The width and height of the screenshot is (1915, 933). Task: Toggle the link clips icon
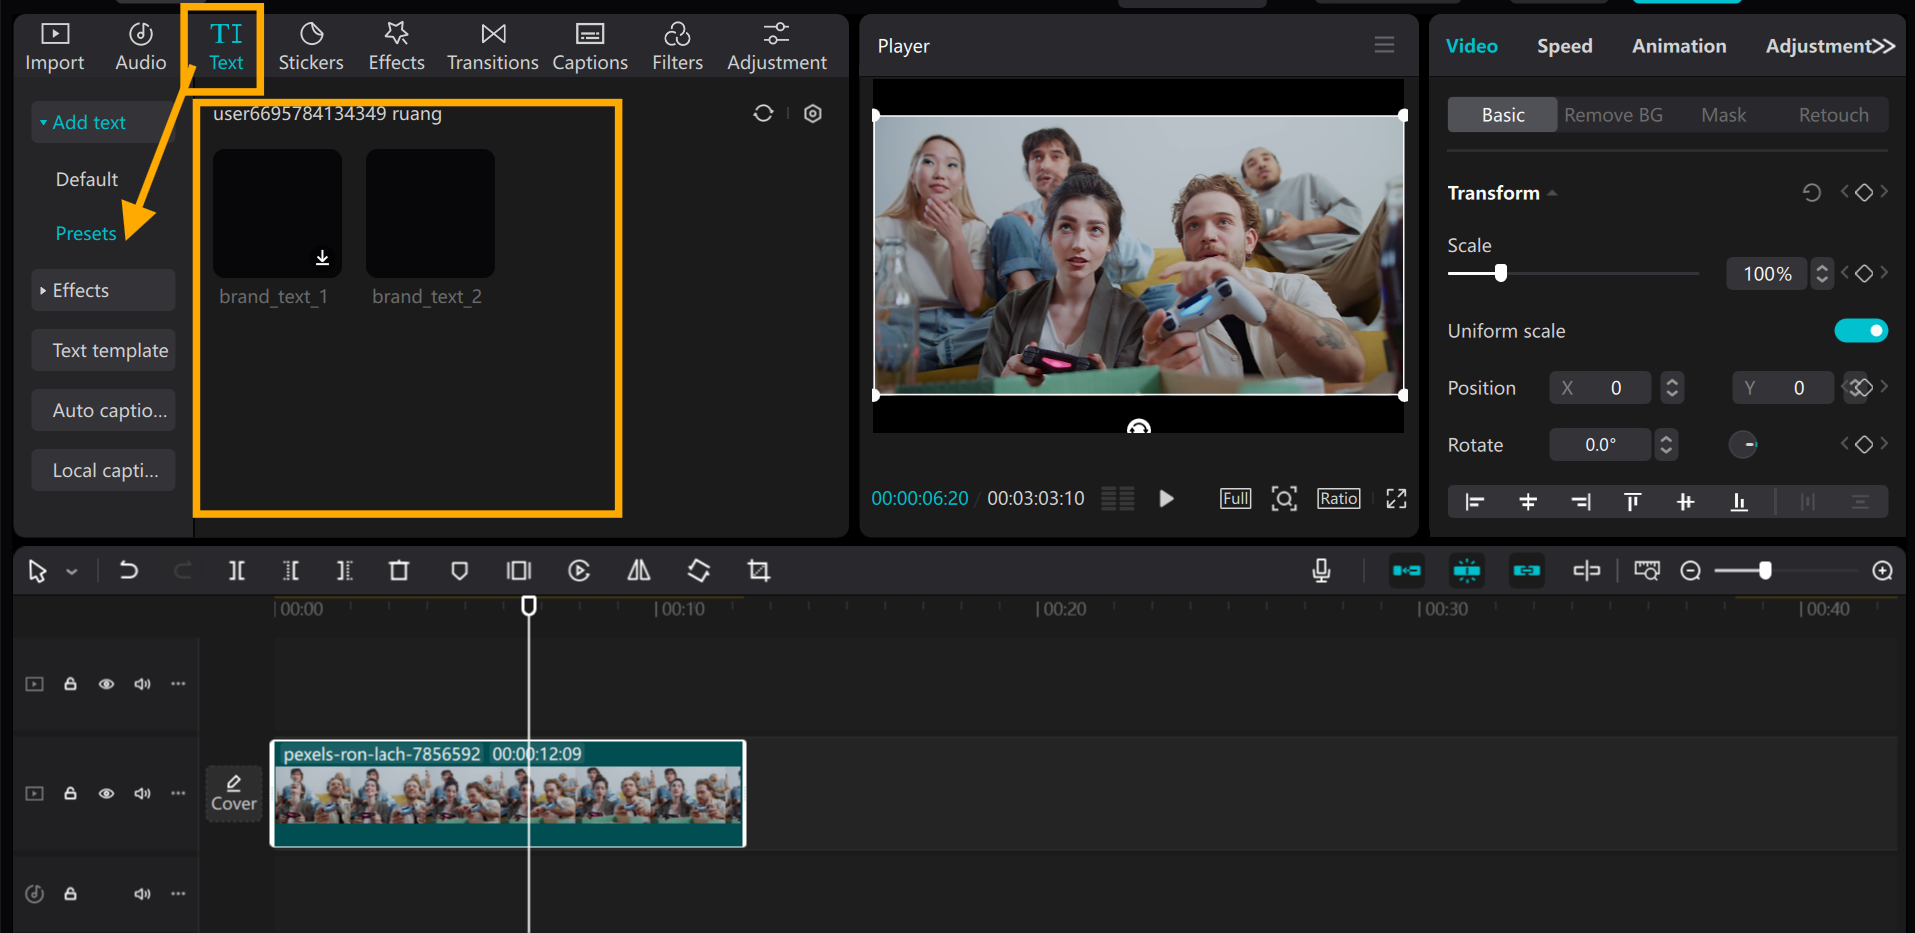point(1526,570)
